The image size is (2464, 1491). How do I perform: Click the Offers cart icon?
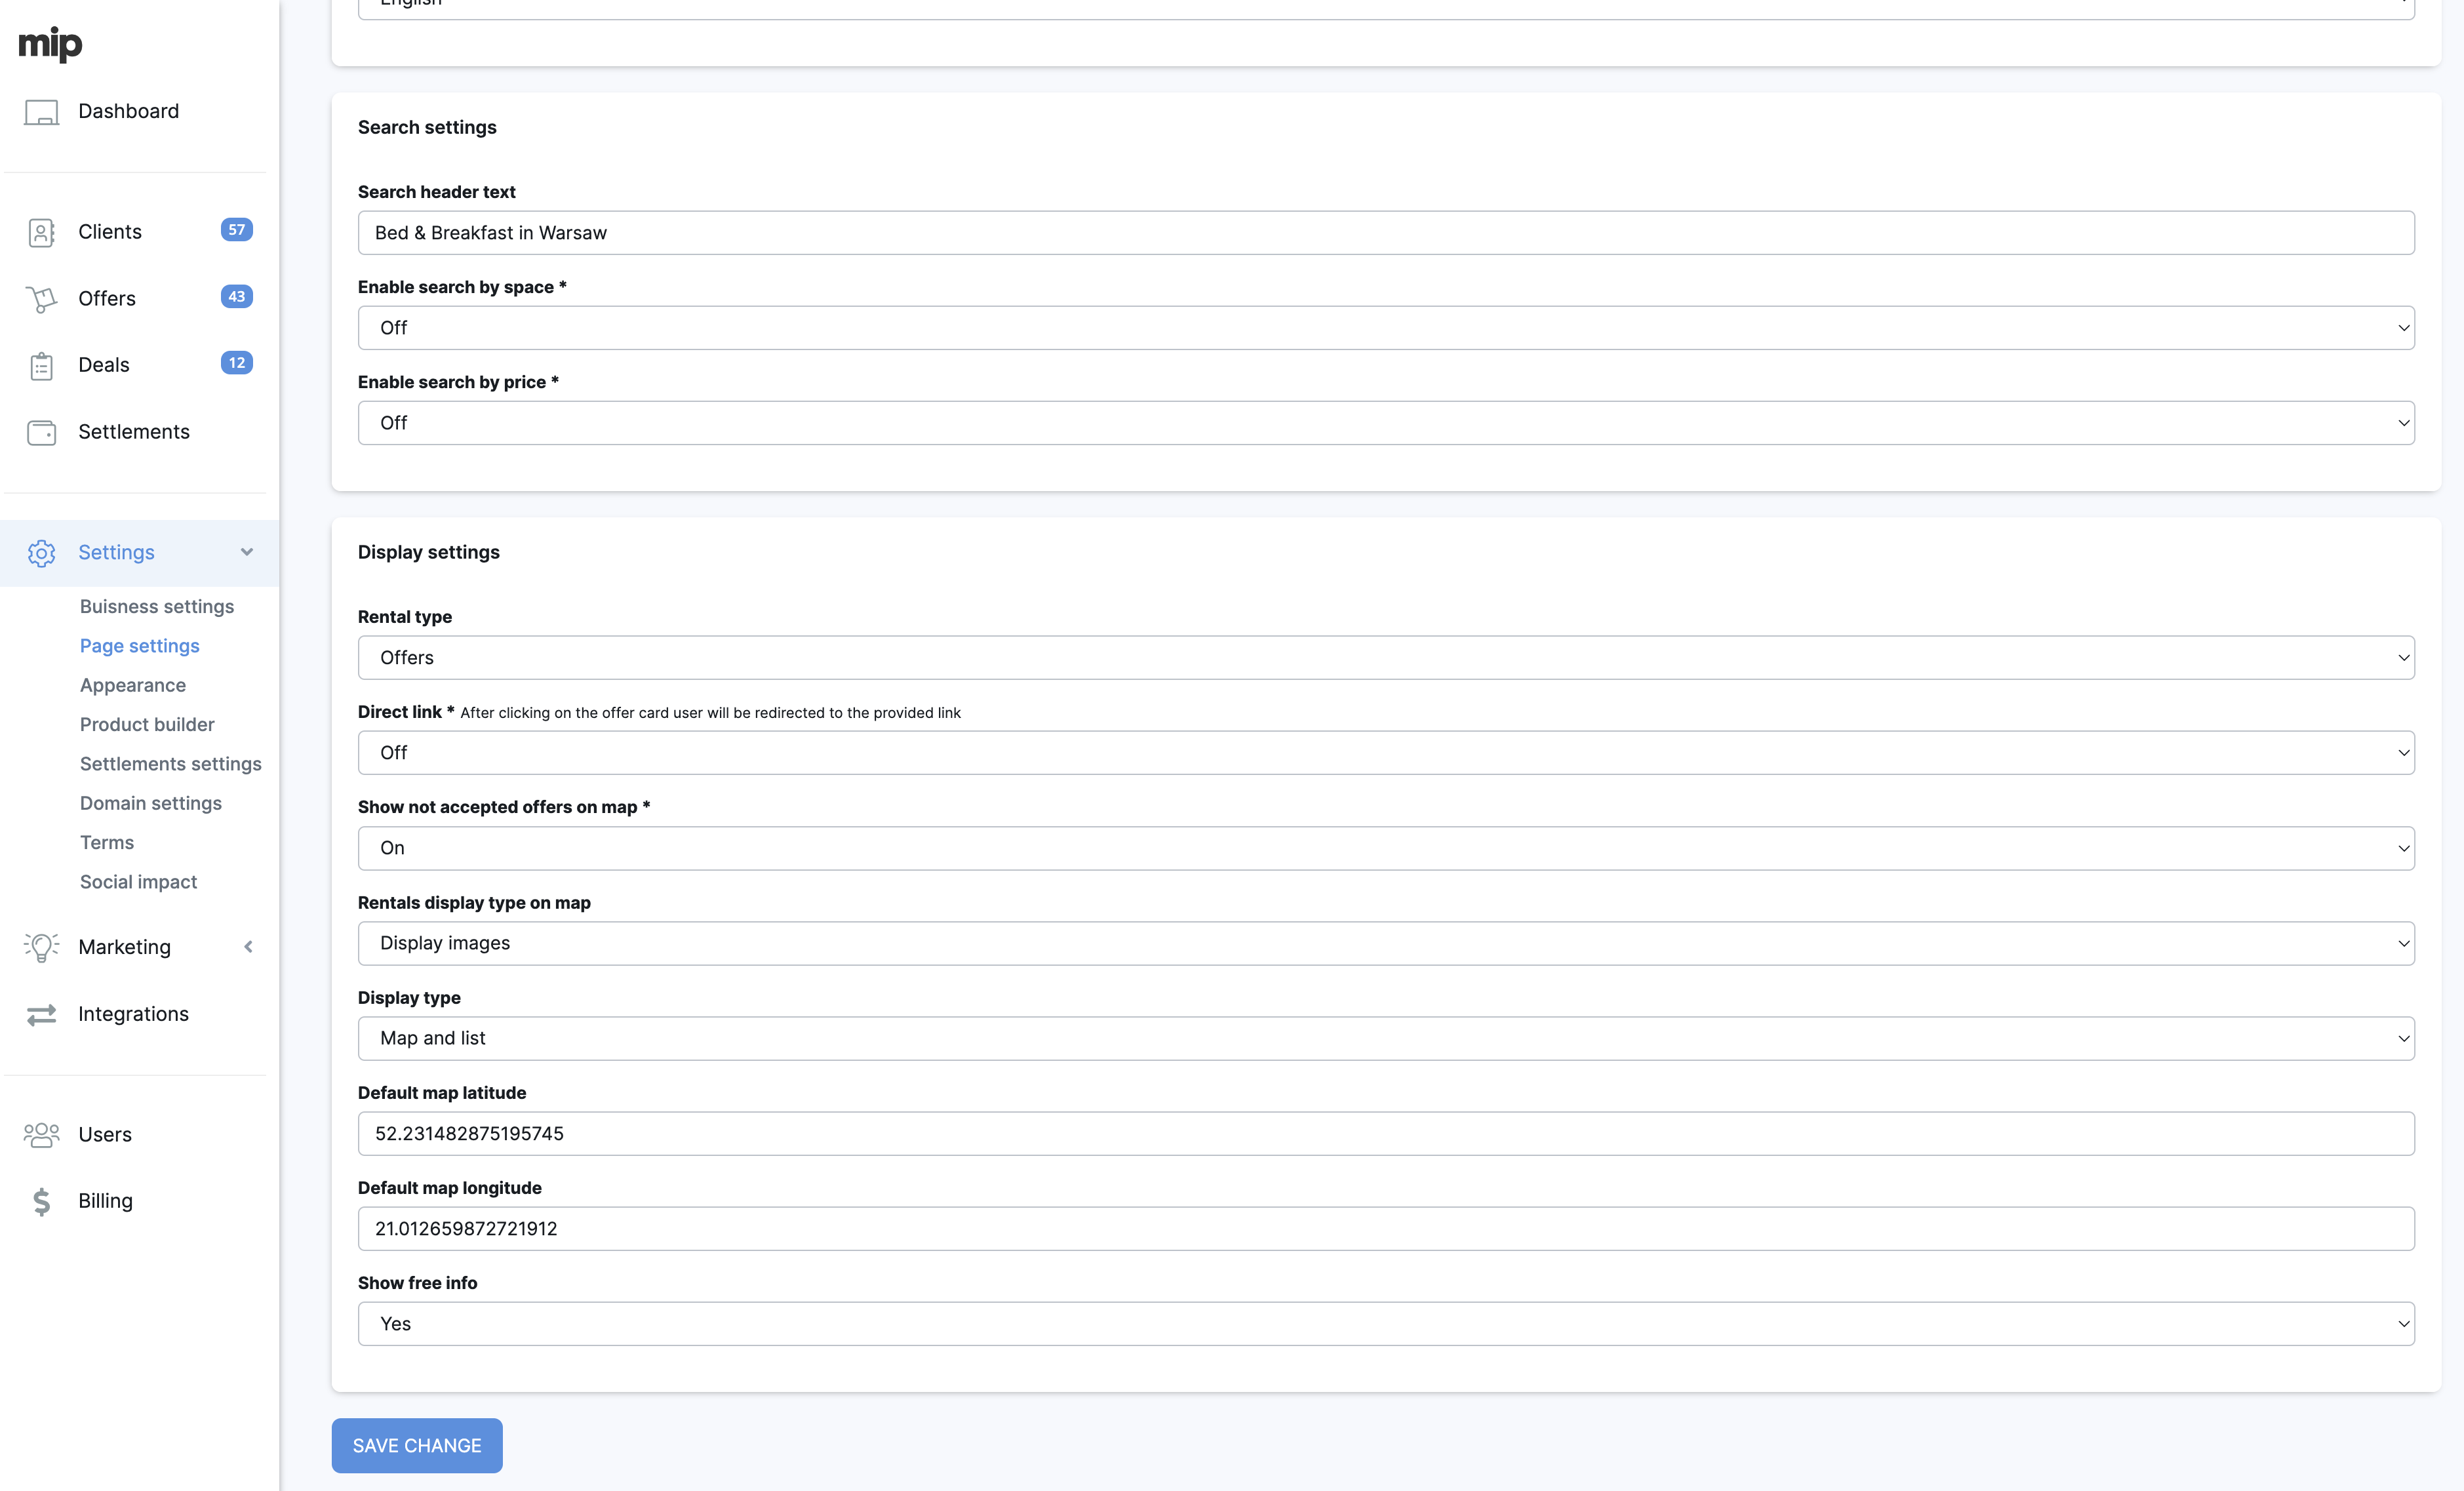41,299
